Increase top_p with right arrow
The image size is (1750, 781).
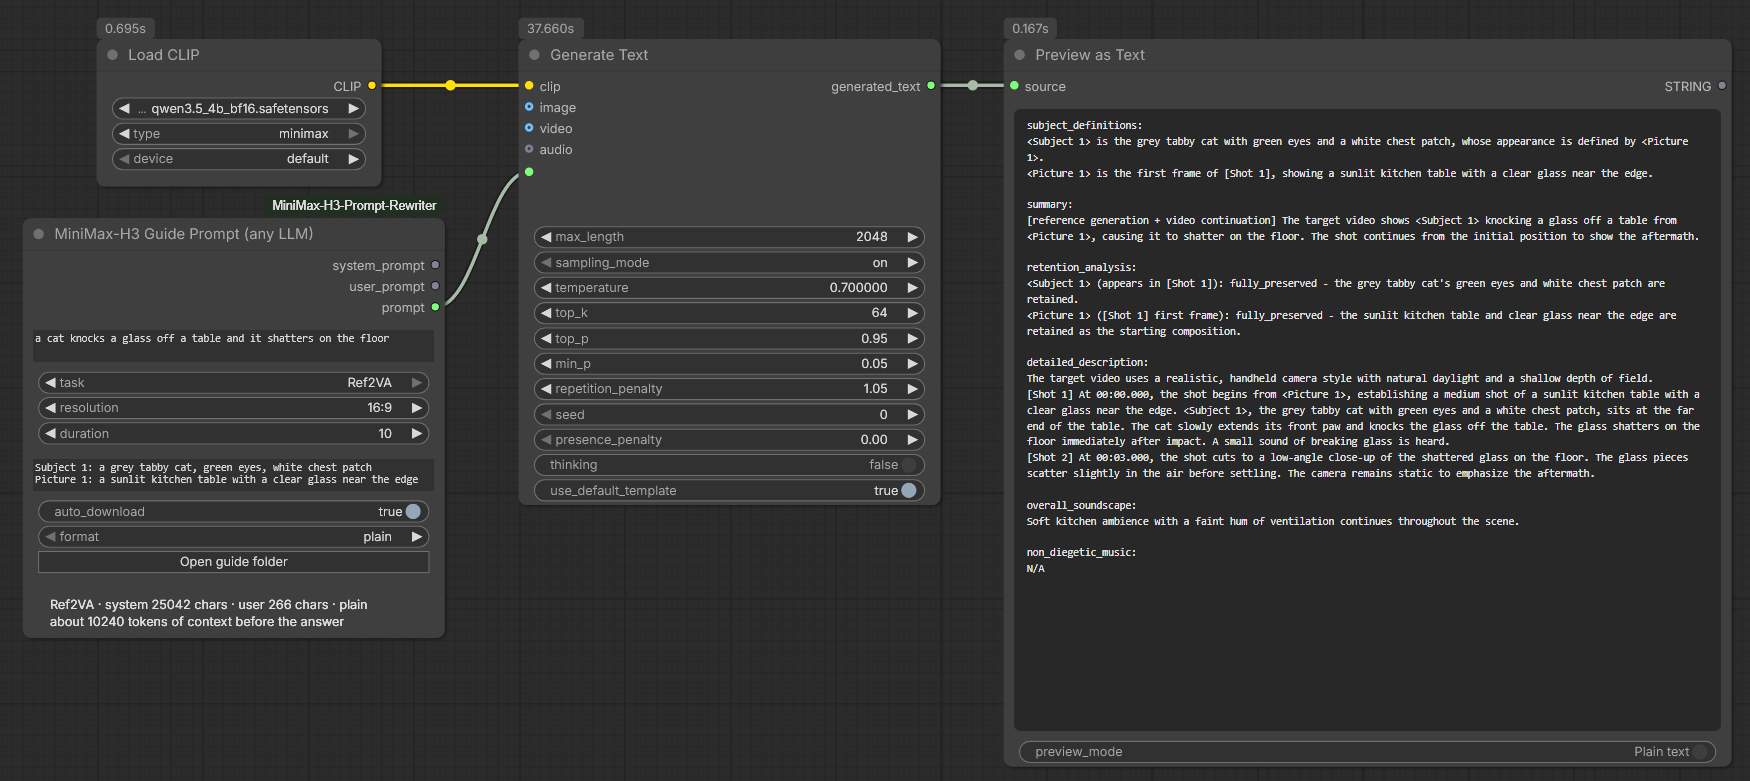(x=912, y=338)
